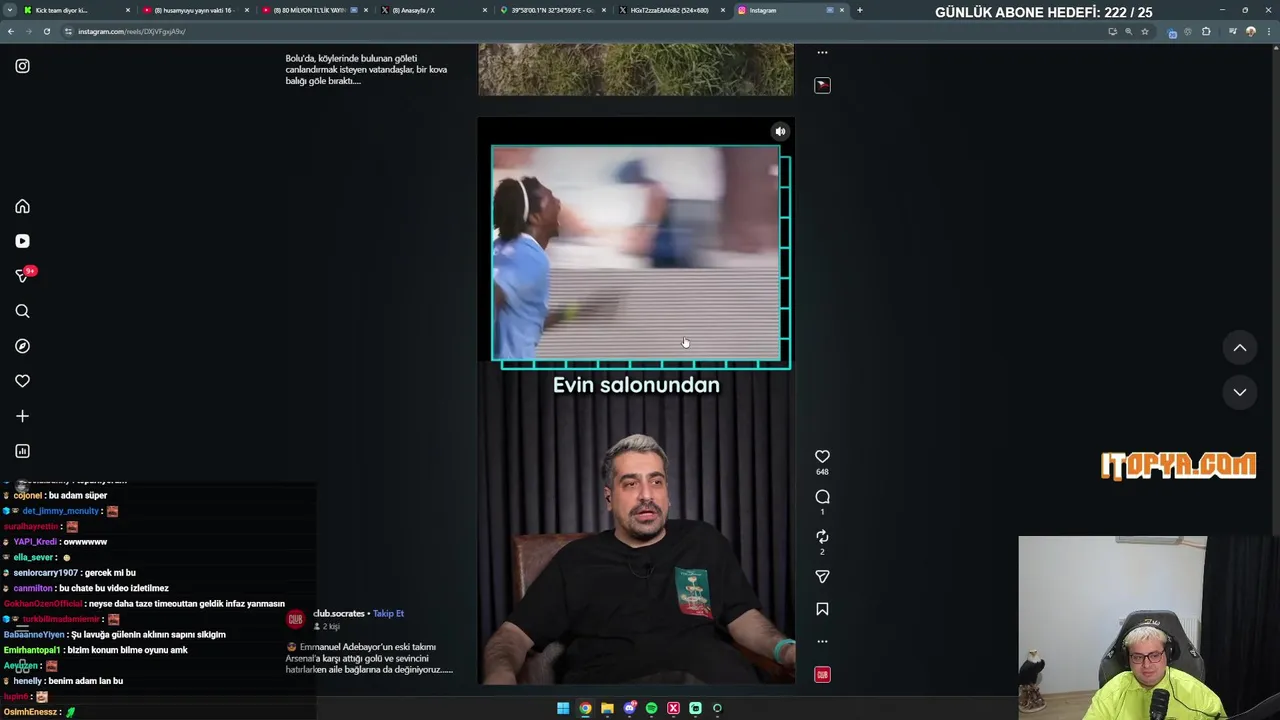Open Instagram logo in left sidebar
This screenshot has width=1280, height=720.
pyautogui.click(x=22, y=66)
